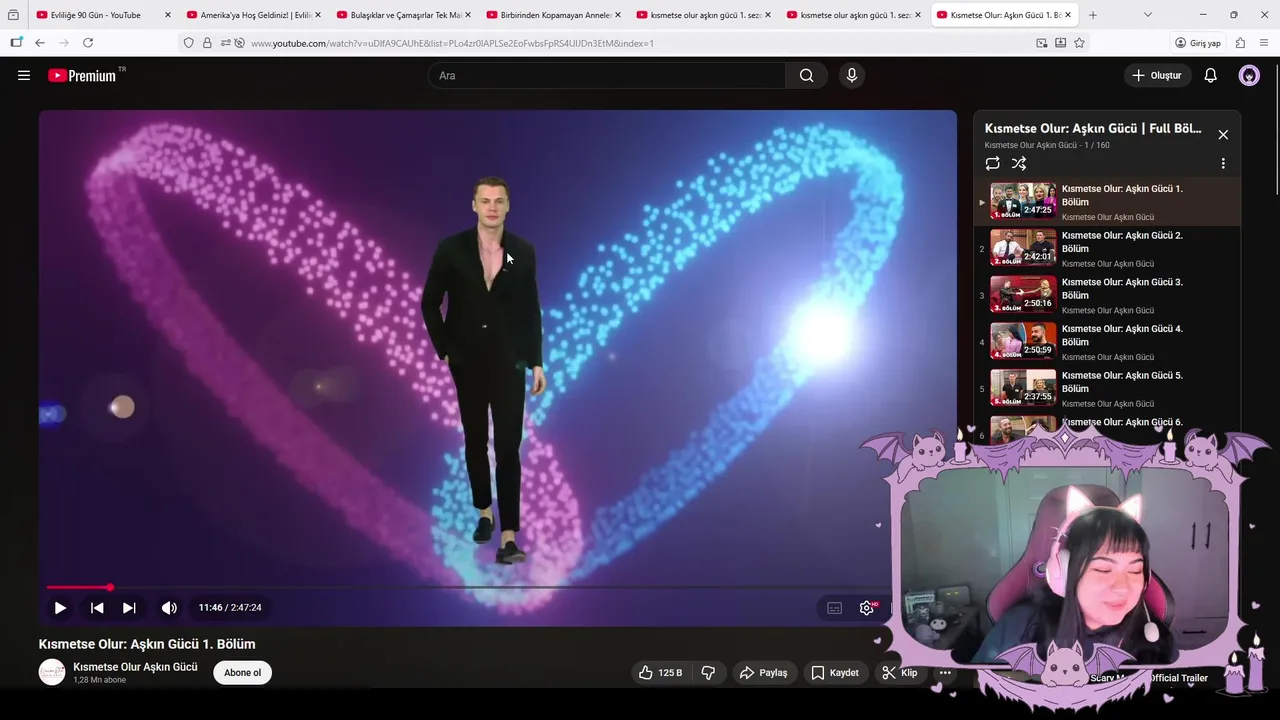The image size is (1280, 720).
Task: Open playlist options three-dot menu
Action: pyautogui.click(x=1223, y=163)
